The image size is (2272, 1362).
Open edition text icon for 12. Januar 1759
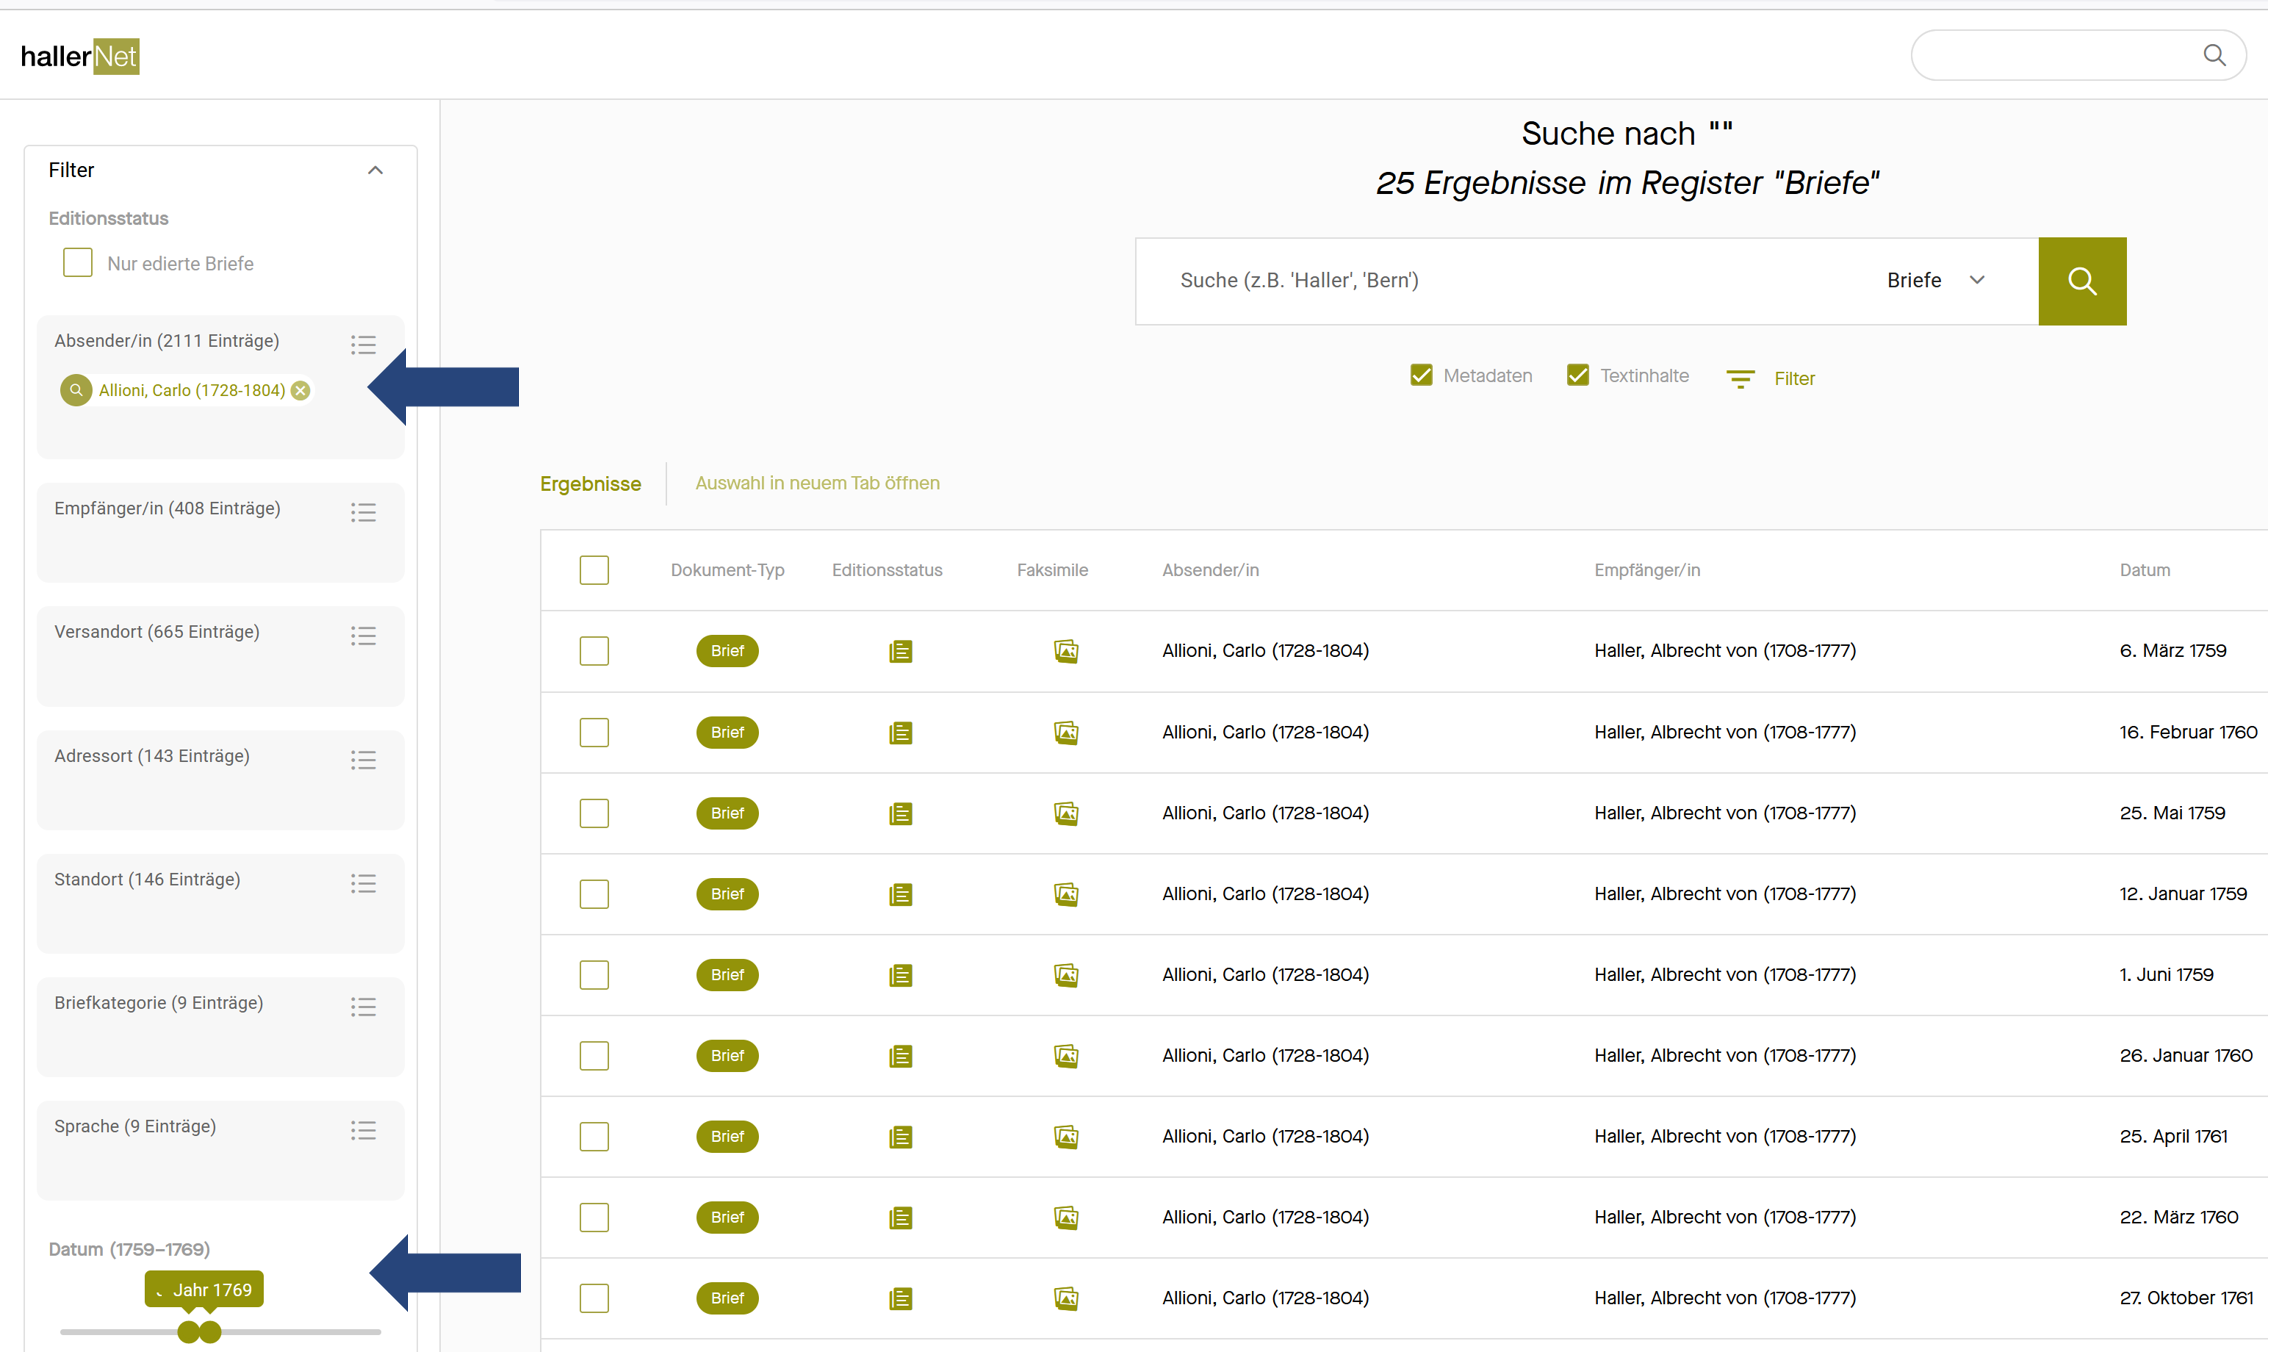(x=900, y=895)
